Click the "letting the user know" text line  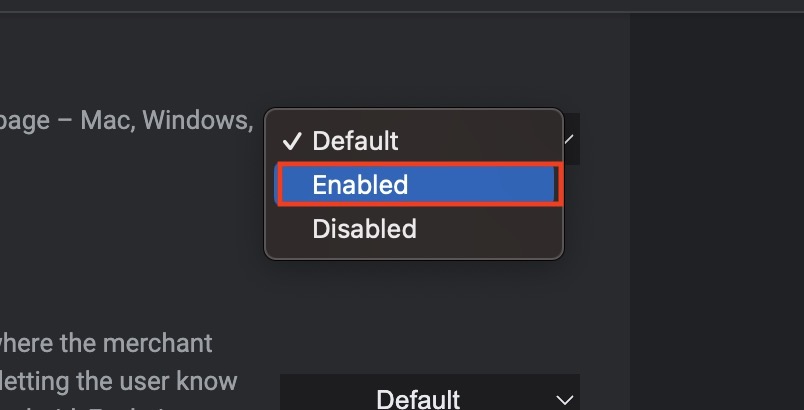click(x=118, y=381)
